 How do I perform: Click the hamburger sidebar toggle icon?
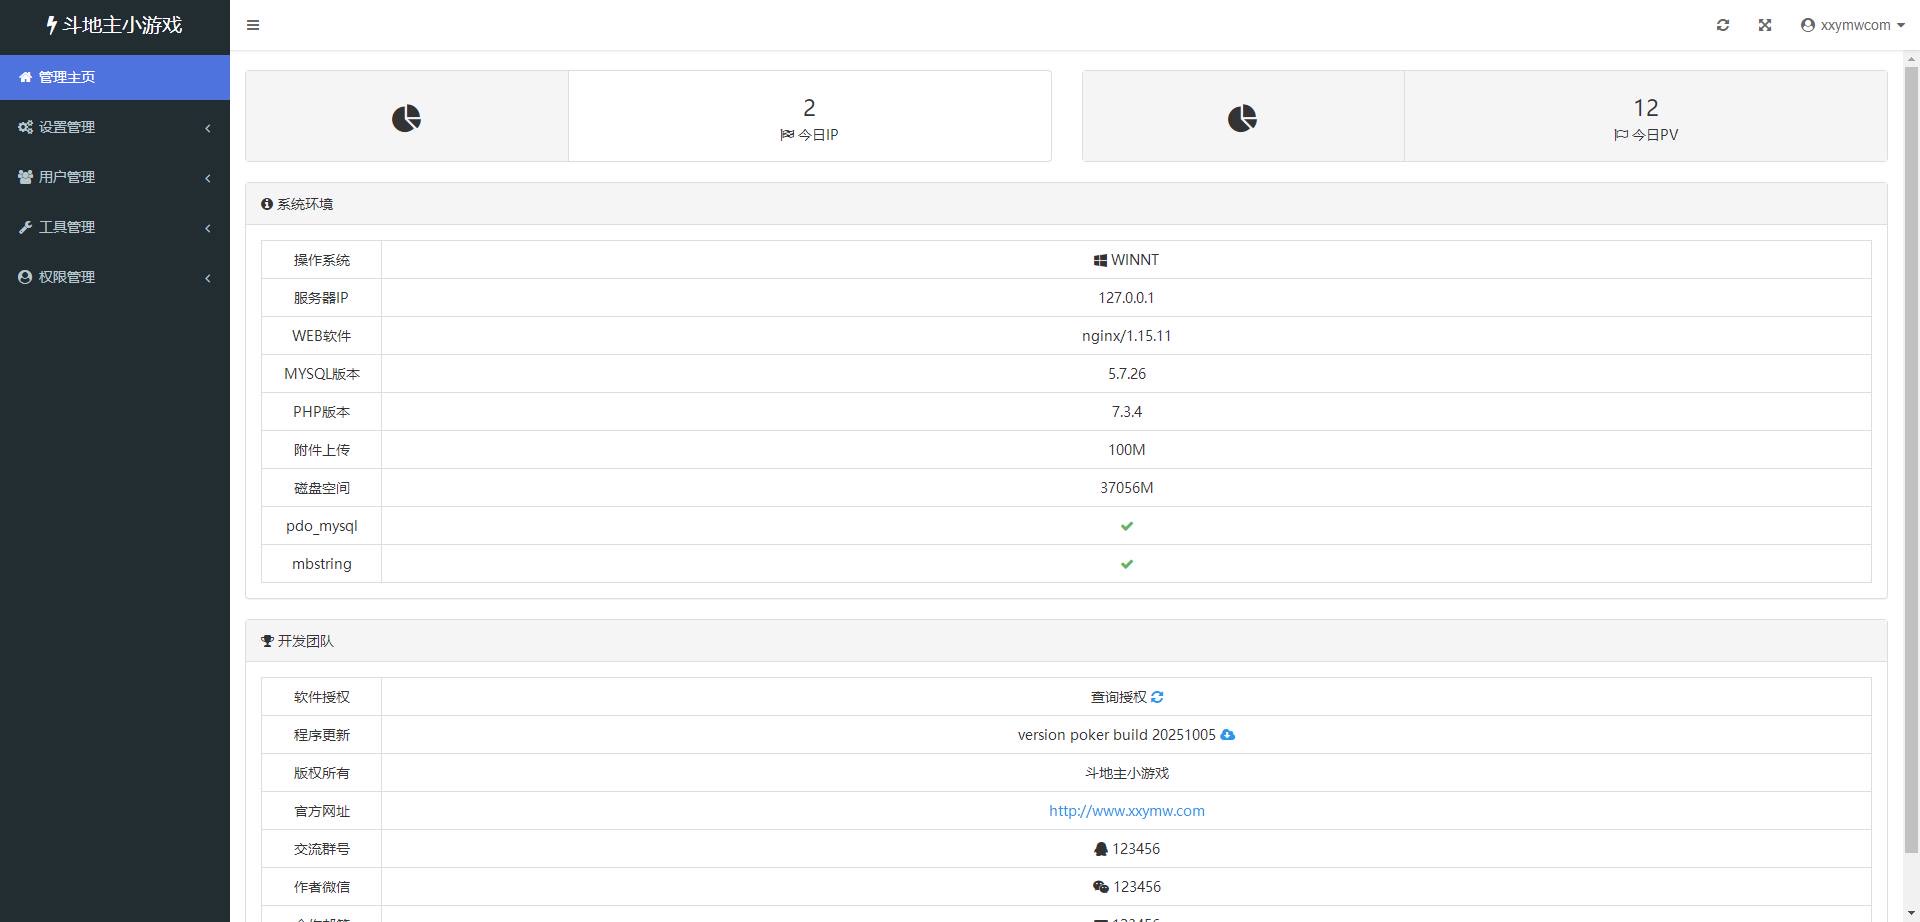coord(253,25)
